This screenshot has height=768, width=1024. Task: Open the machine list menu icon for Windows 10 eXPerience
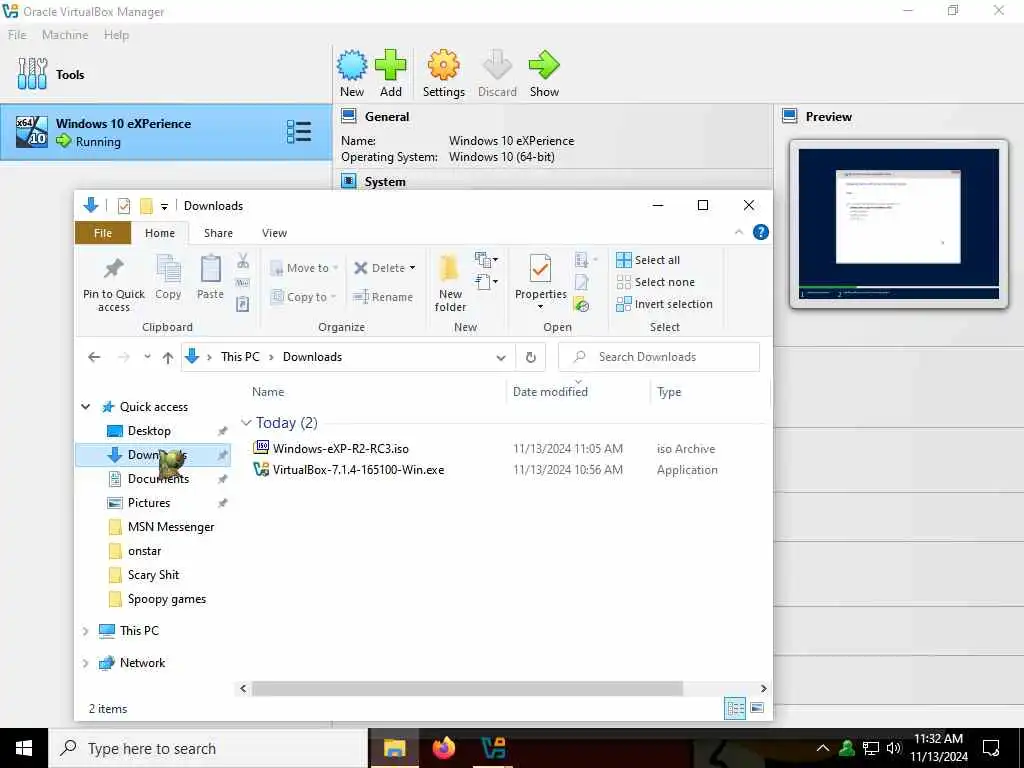[x=299, y=132]
